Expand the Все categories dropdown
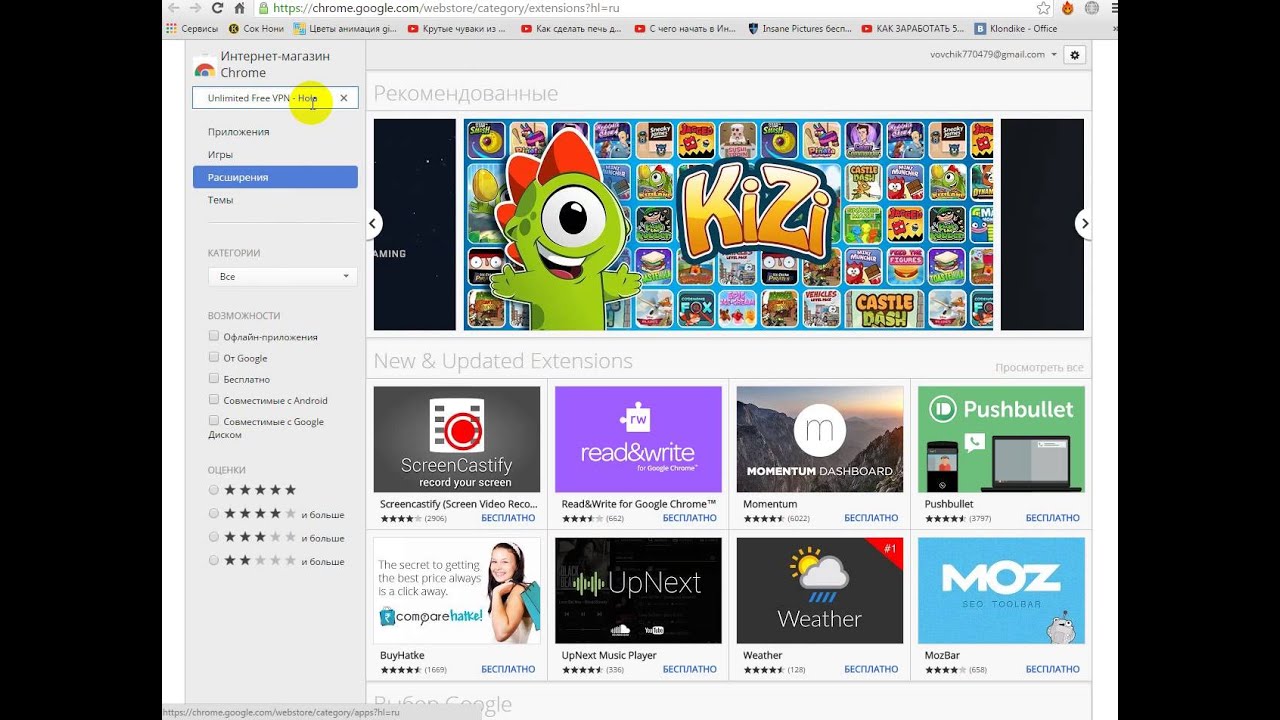 pos(282,276)
